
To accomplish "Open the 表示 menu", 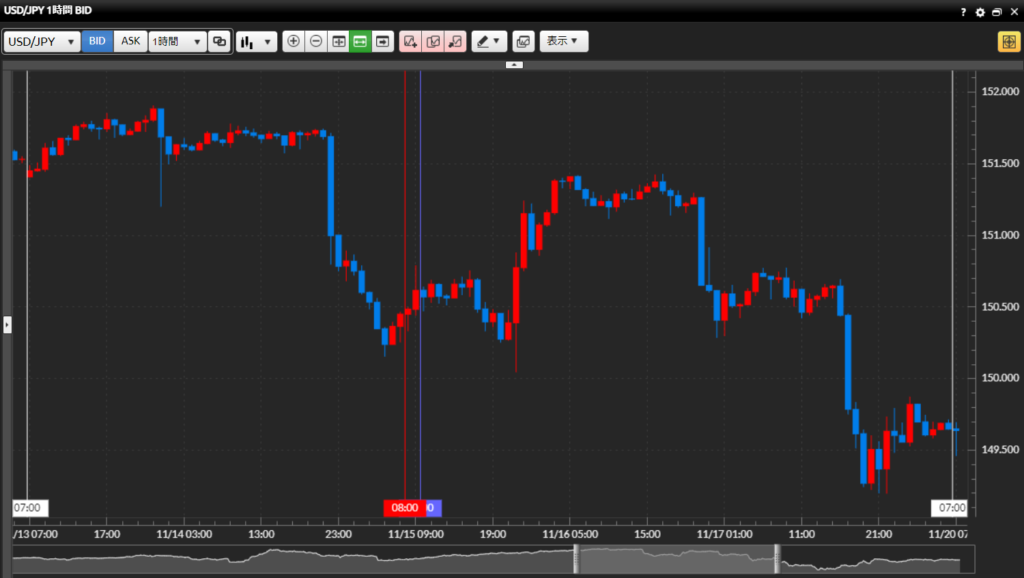I will pyautogui.click(x=564, y=42).
